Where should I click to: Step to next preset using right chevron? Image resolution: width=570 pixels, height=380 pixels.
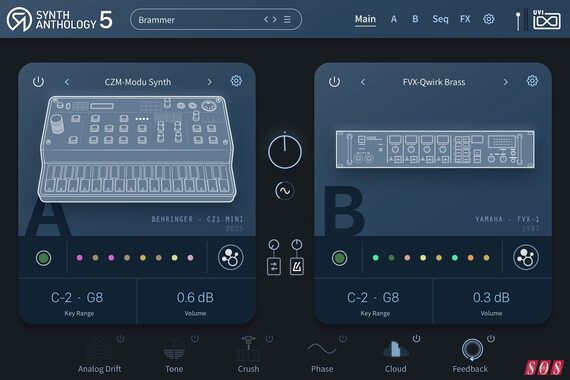(x=274, y=20)
